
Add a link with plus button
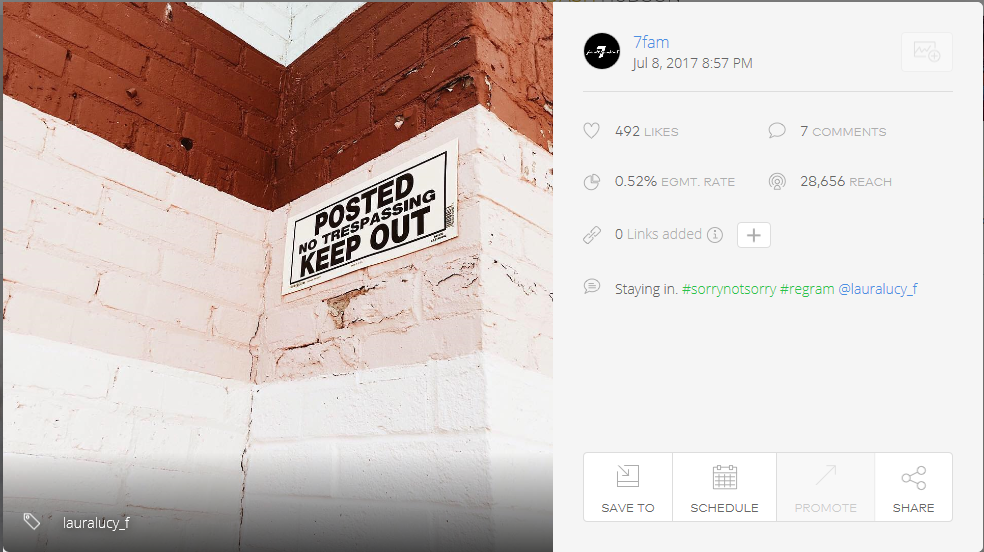[754, 235]
